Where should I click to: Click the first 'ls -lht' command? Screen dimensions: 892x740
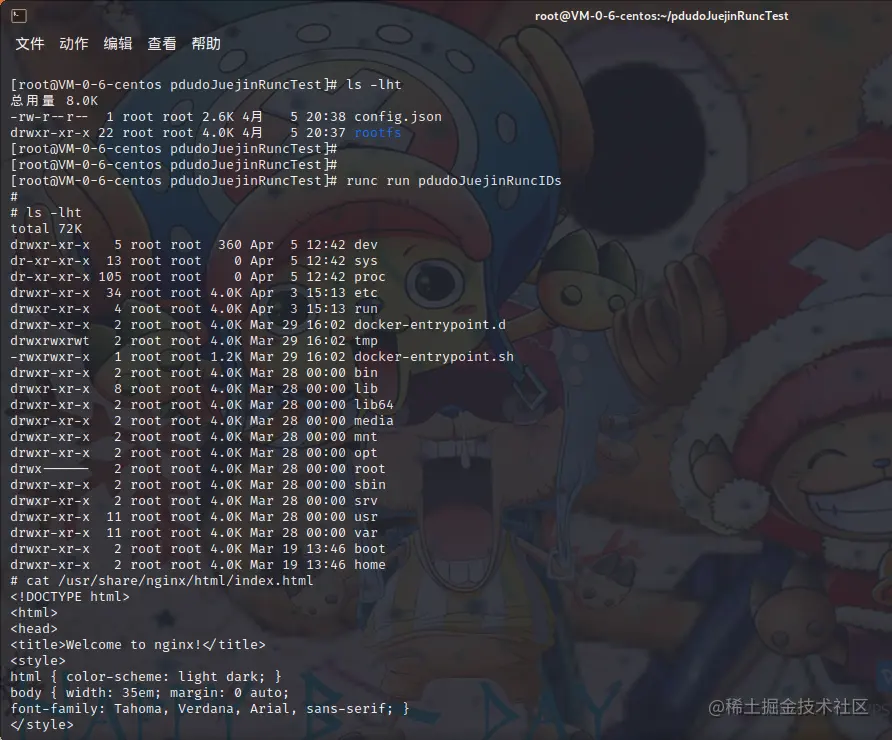pos(374,84)
